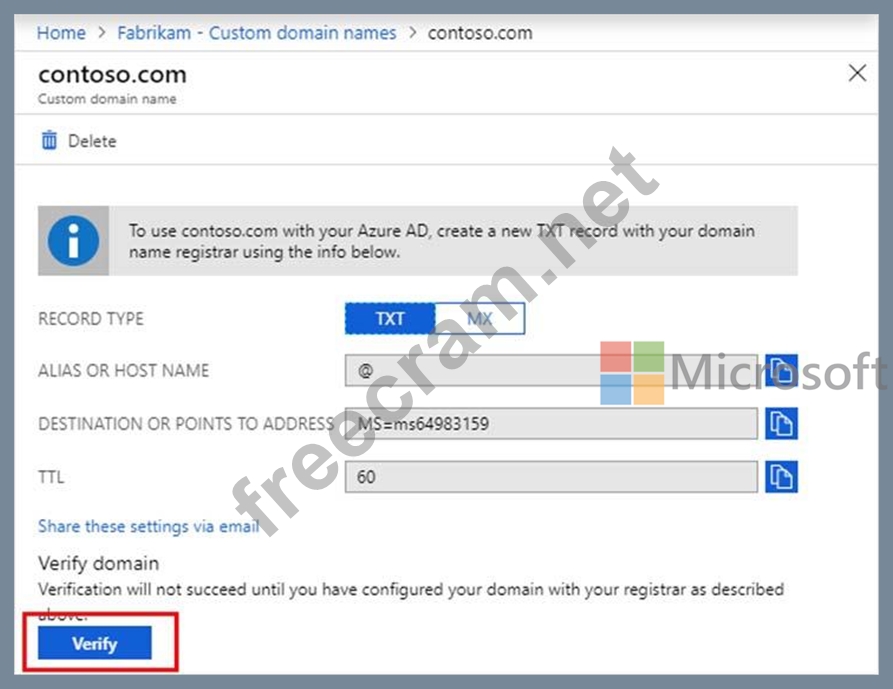Click the Verify button
893x689 pixels.
coord(95,643)
